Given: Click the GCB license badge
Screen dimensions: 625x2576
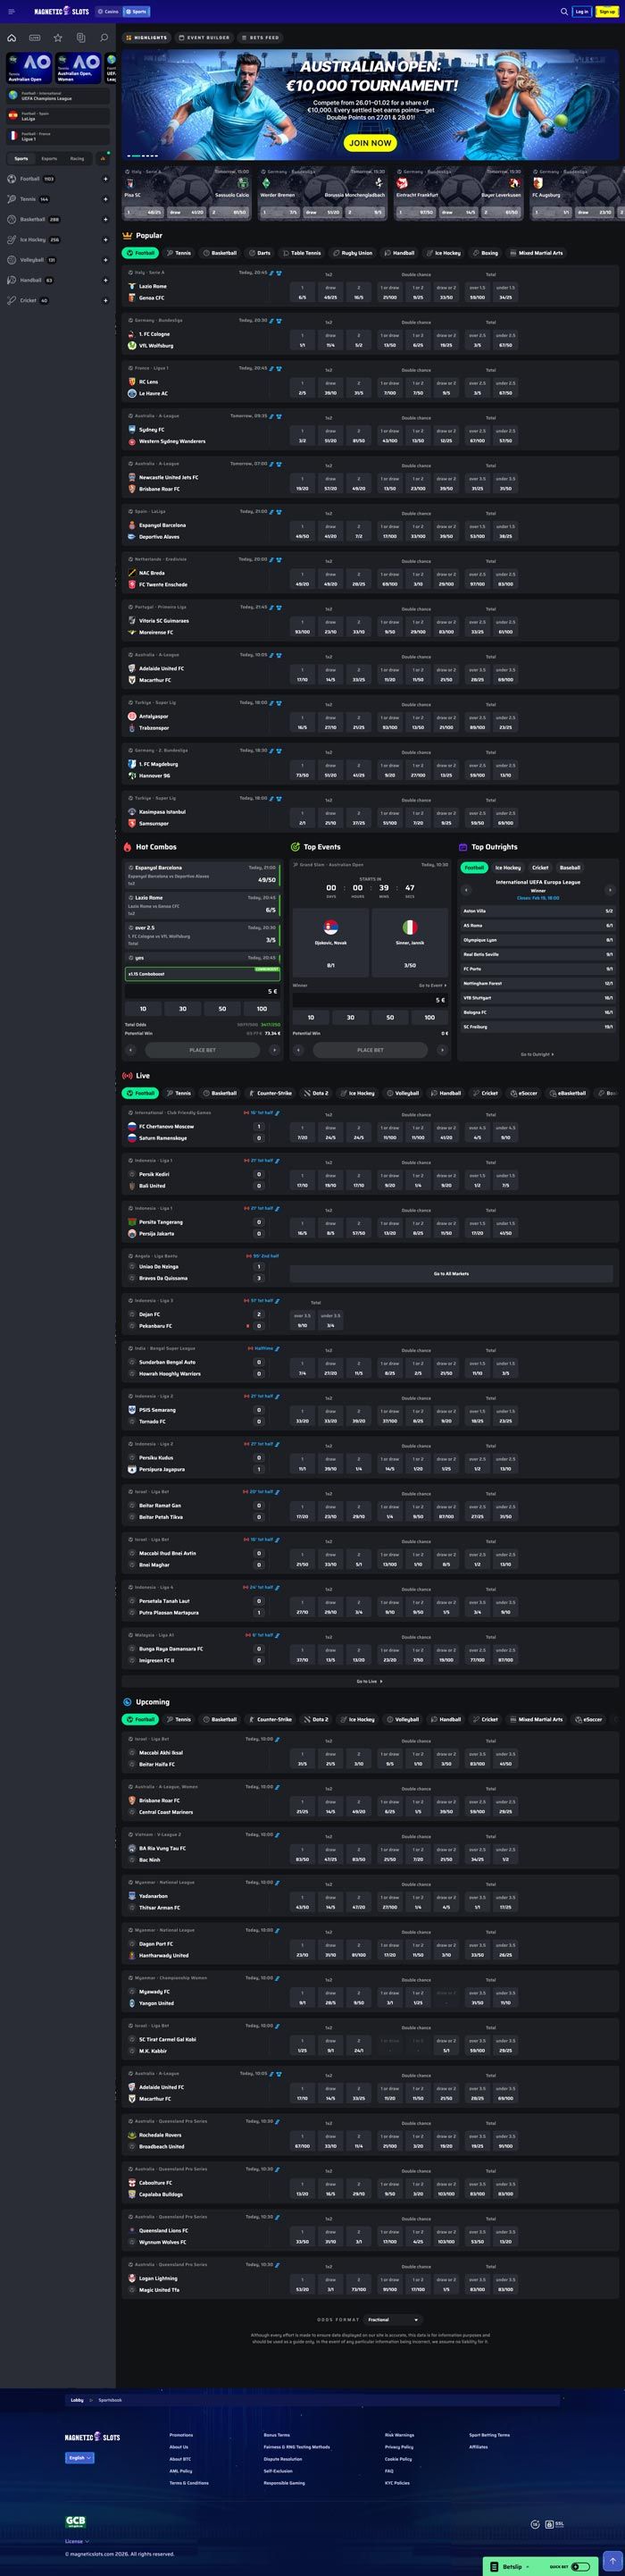Looking at the screenshot, I should click(75, 2521).
